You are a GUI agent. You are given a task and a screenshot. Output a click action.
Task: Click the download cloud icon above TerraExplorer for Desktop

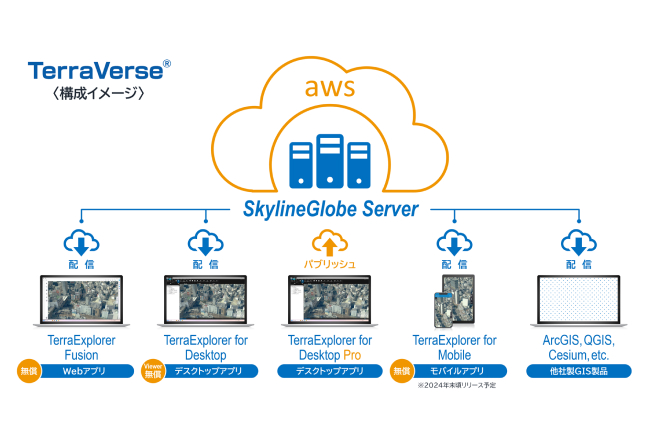(204, 243)
